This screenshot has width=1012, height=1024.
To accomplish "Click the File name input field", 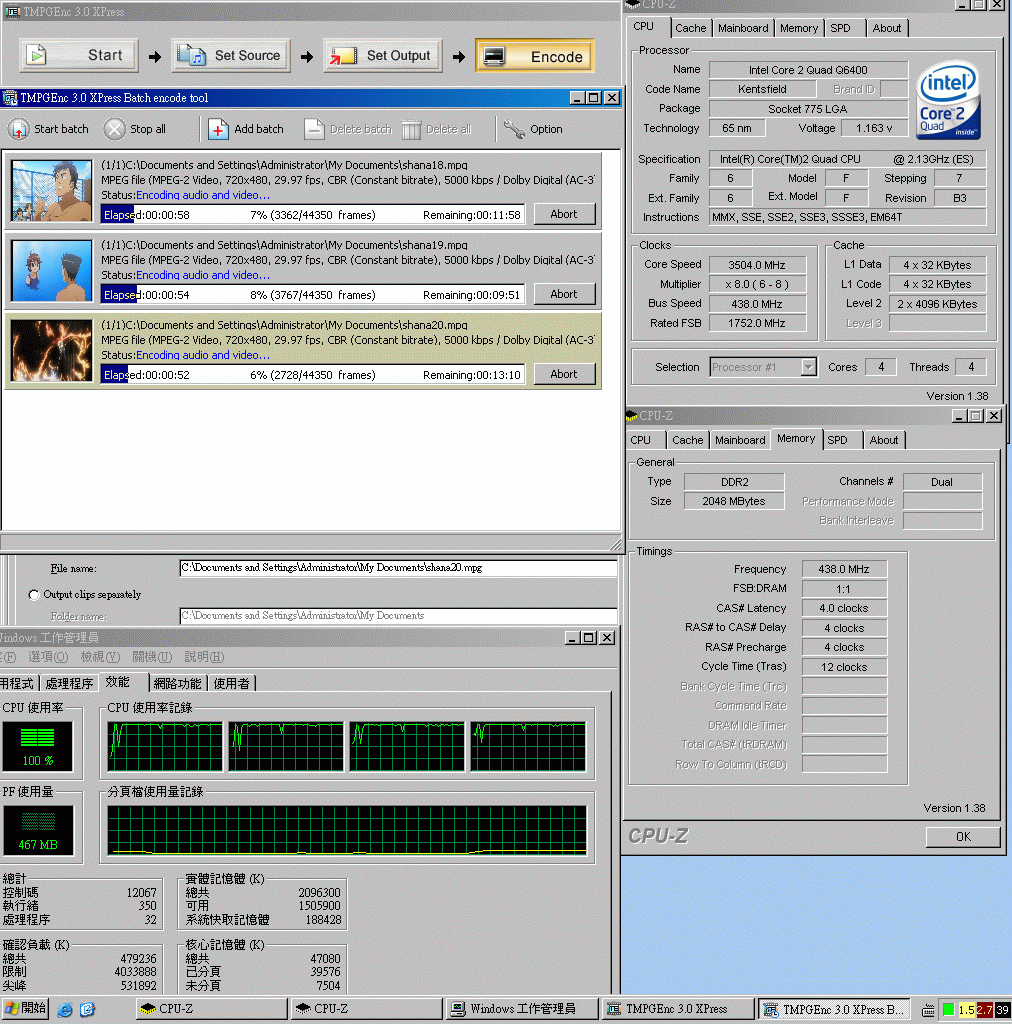I will 398,568.
